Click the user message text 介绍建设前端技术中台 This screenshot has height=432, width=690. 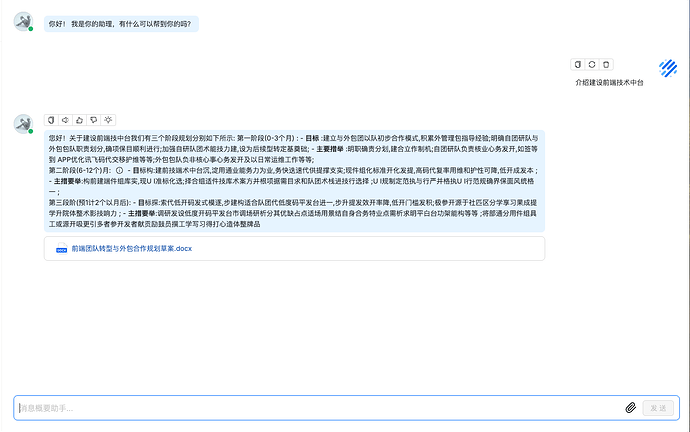[x=609, y=82]
